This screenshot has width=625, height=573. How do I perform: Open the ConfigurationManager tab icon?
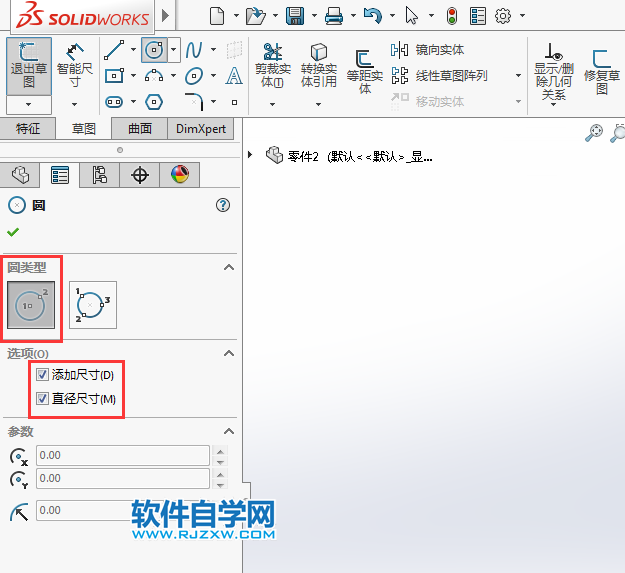(100, 175)
